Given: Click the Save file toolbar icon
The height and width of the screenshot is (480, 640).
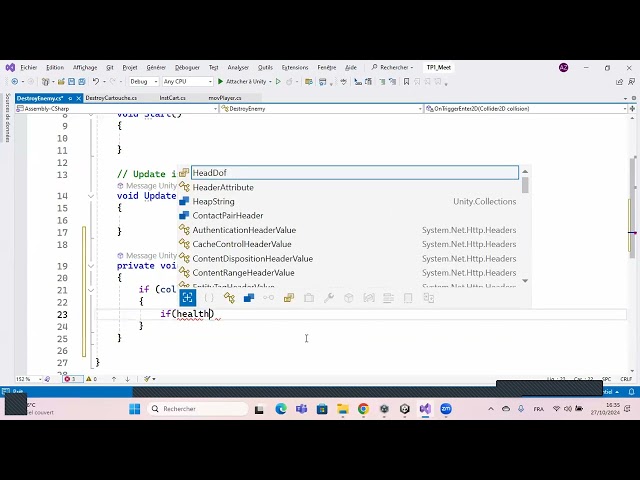Looking at the screenshot, I should tap(71, 82).
